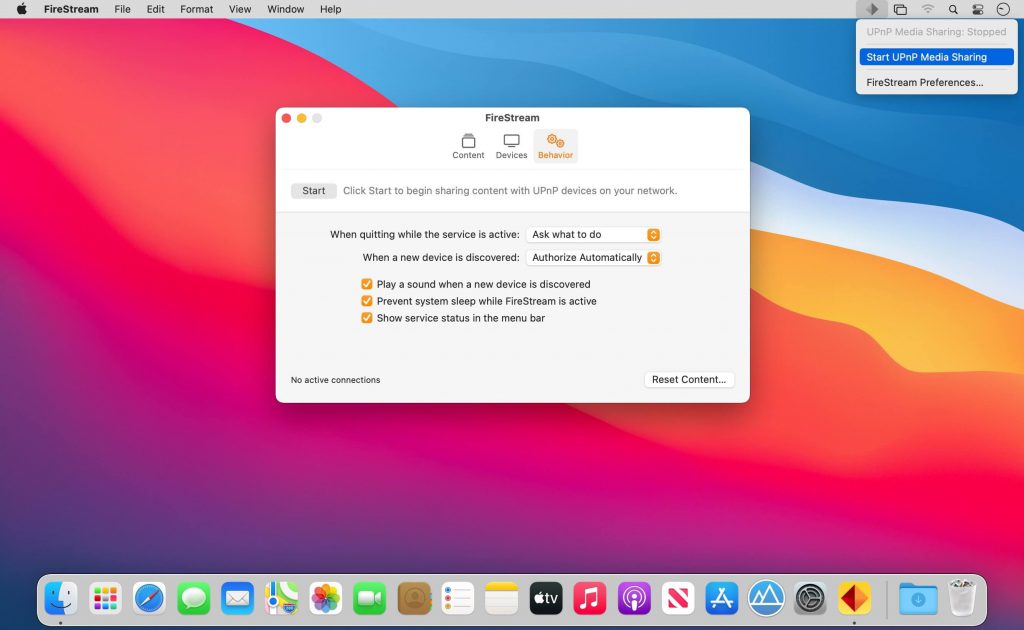Open the Devices pane in FireStream

[x=511, y=146]
